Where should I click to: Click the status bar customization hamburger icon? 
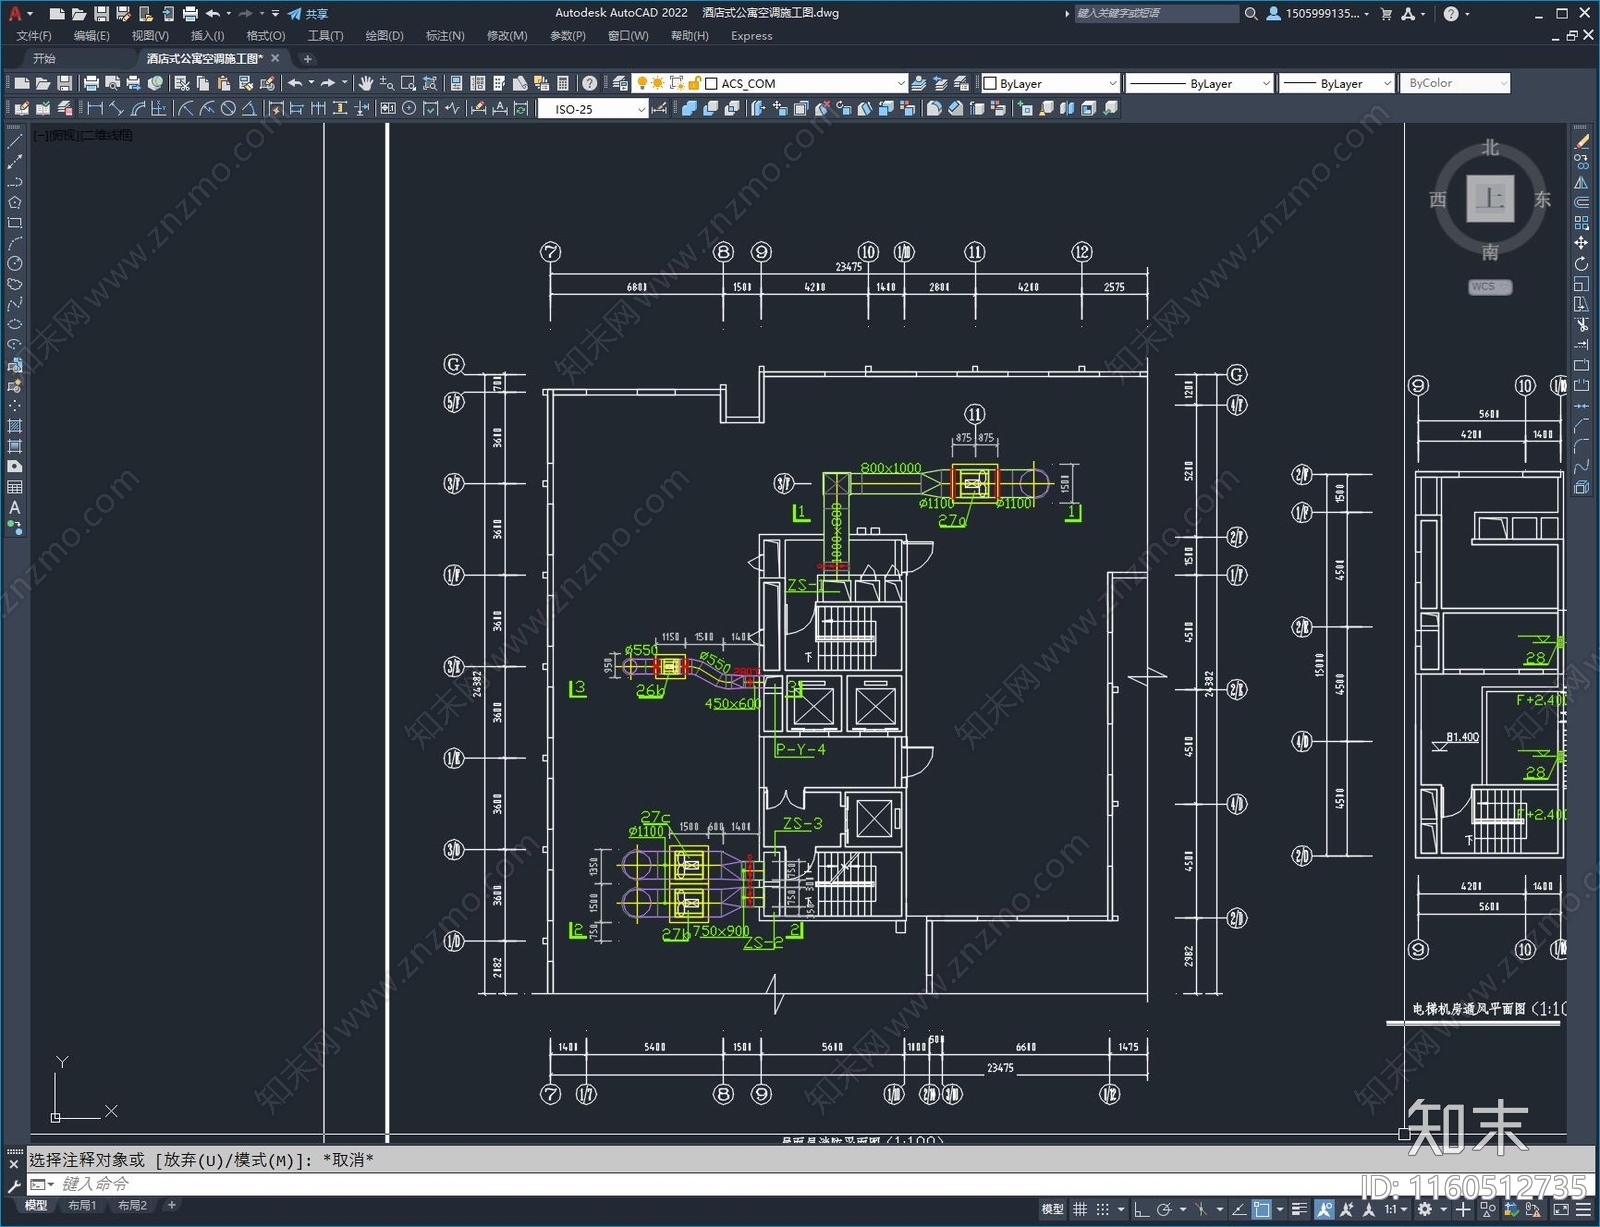point(1584,1209)
